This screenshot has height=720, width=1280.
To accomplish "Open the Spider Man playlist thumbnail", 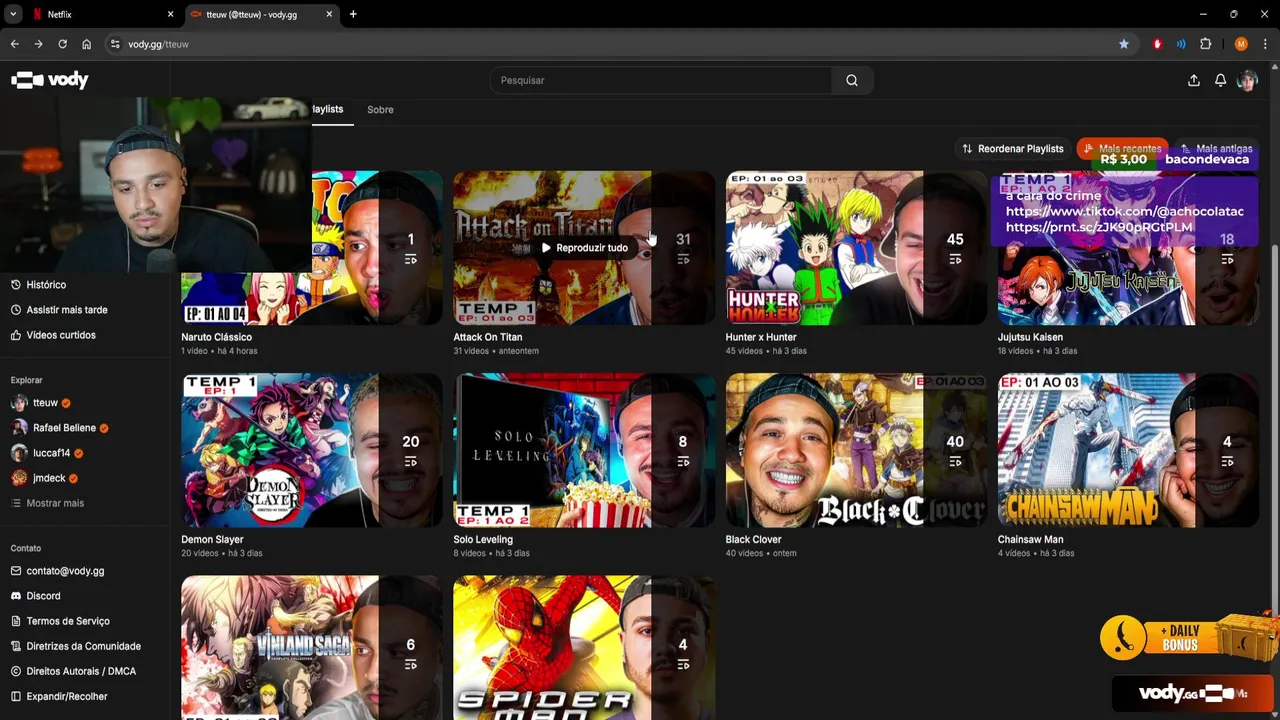I will coord(584,647).
